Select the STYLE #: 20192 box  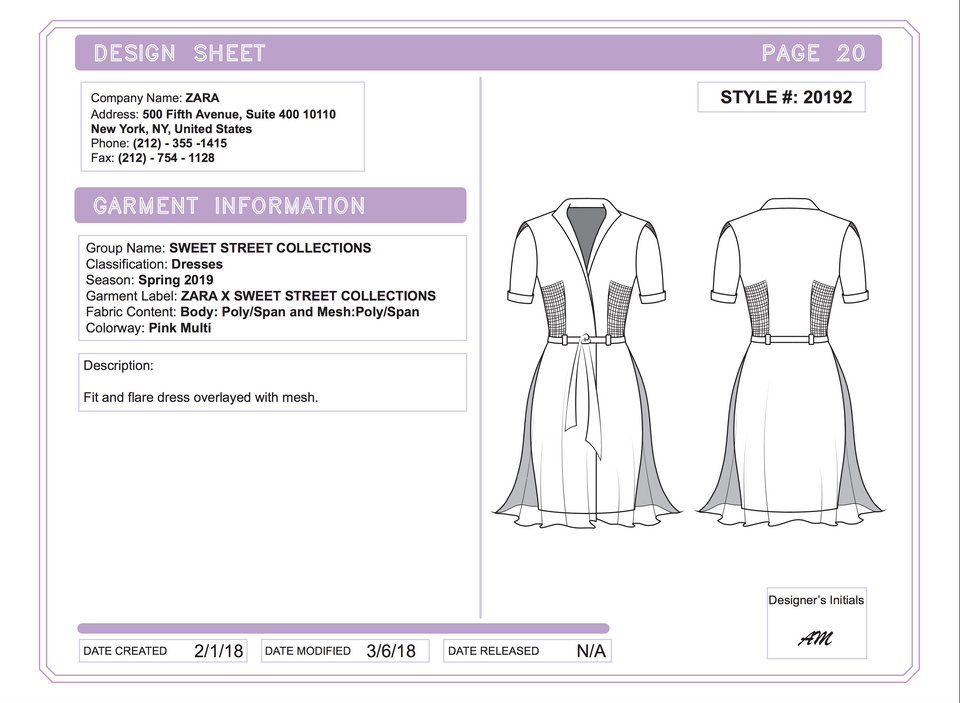point(781,97)
